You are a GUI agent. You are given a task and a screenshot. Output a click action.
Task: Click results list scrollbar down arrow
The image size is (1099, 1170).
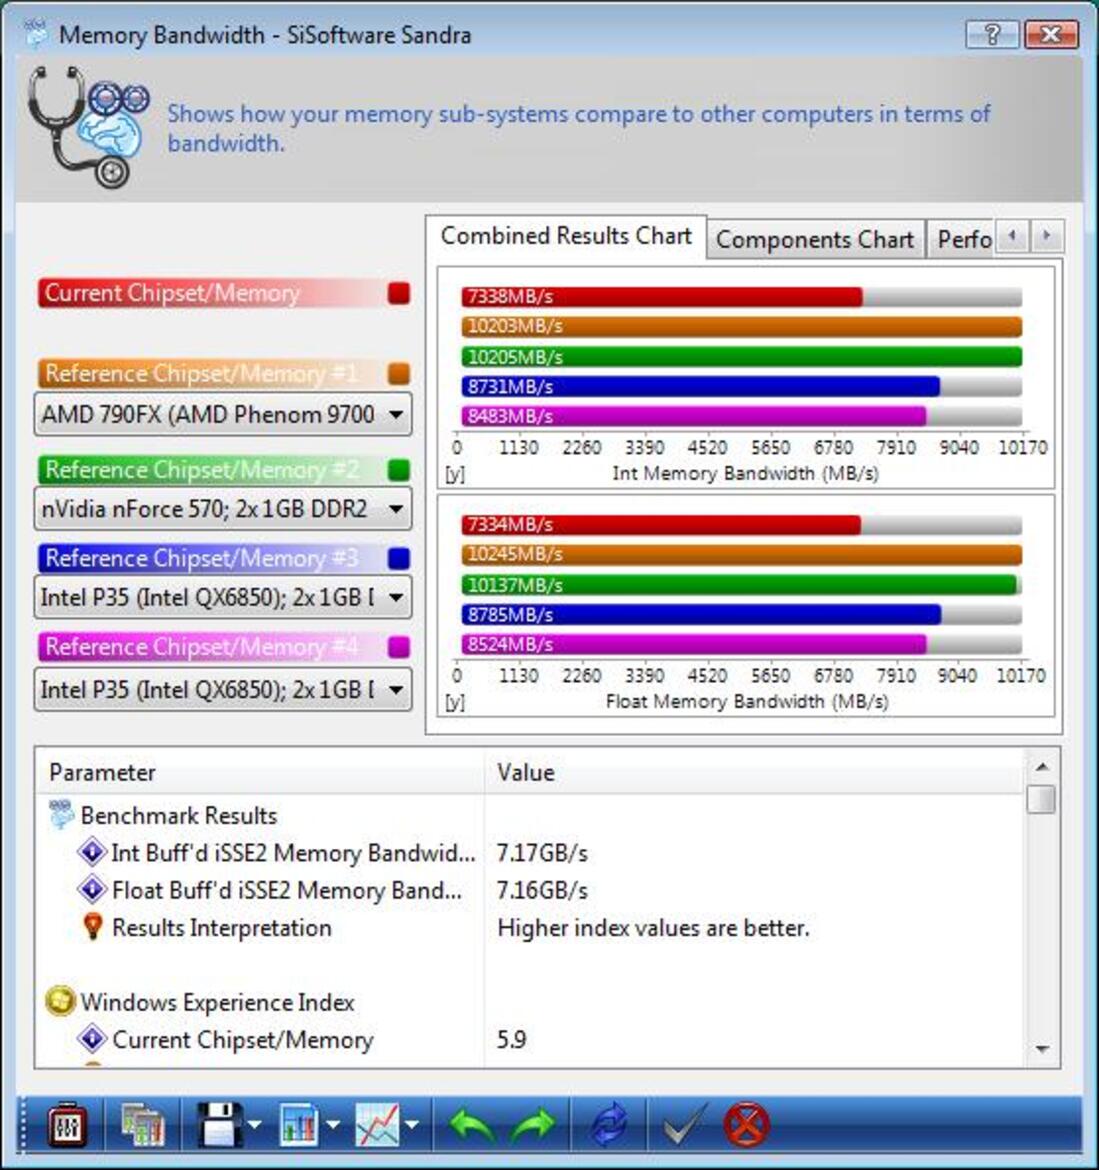click(x=1042, y=1049)
